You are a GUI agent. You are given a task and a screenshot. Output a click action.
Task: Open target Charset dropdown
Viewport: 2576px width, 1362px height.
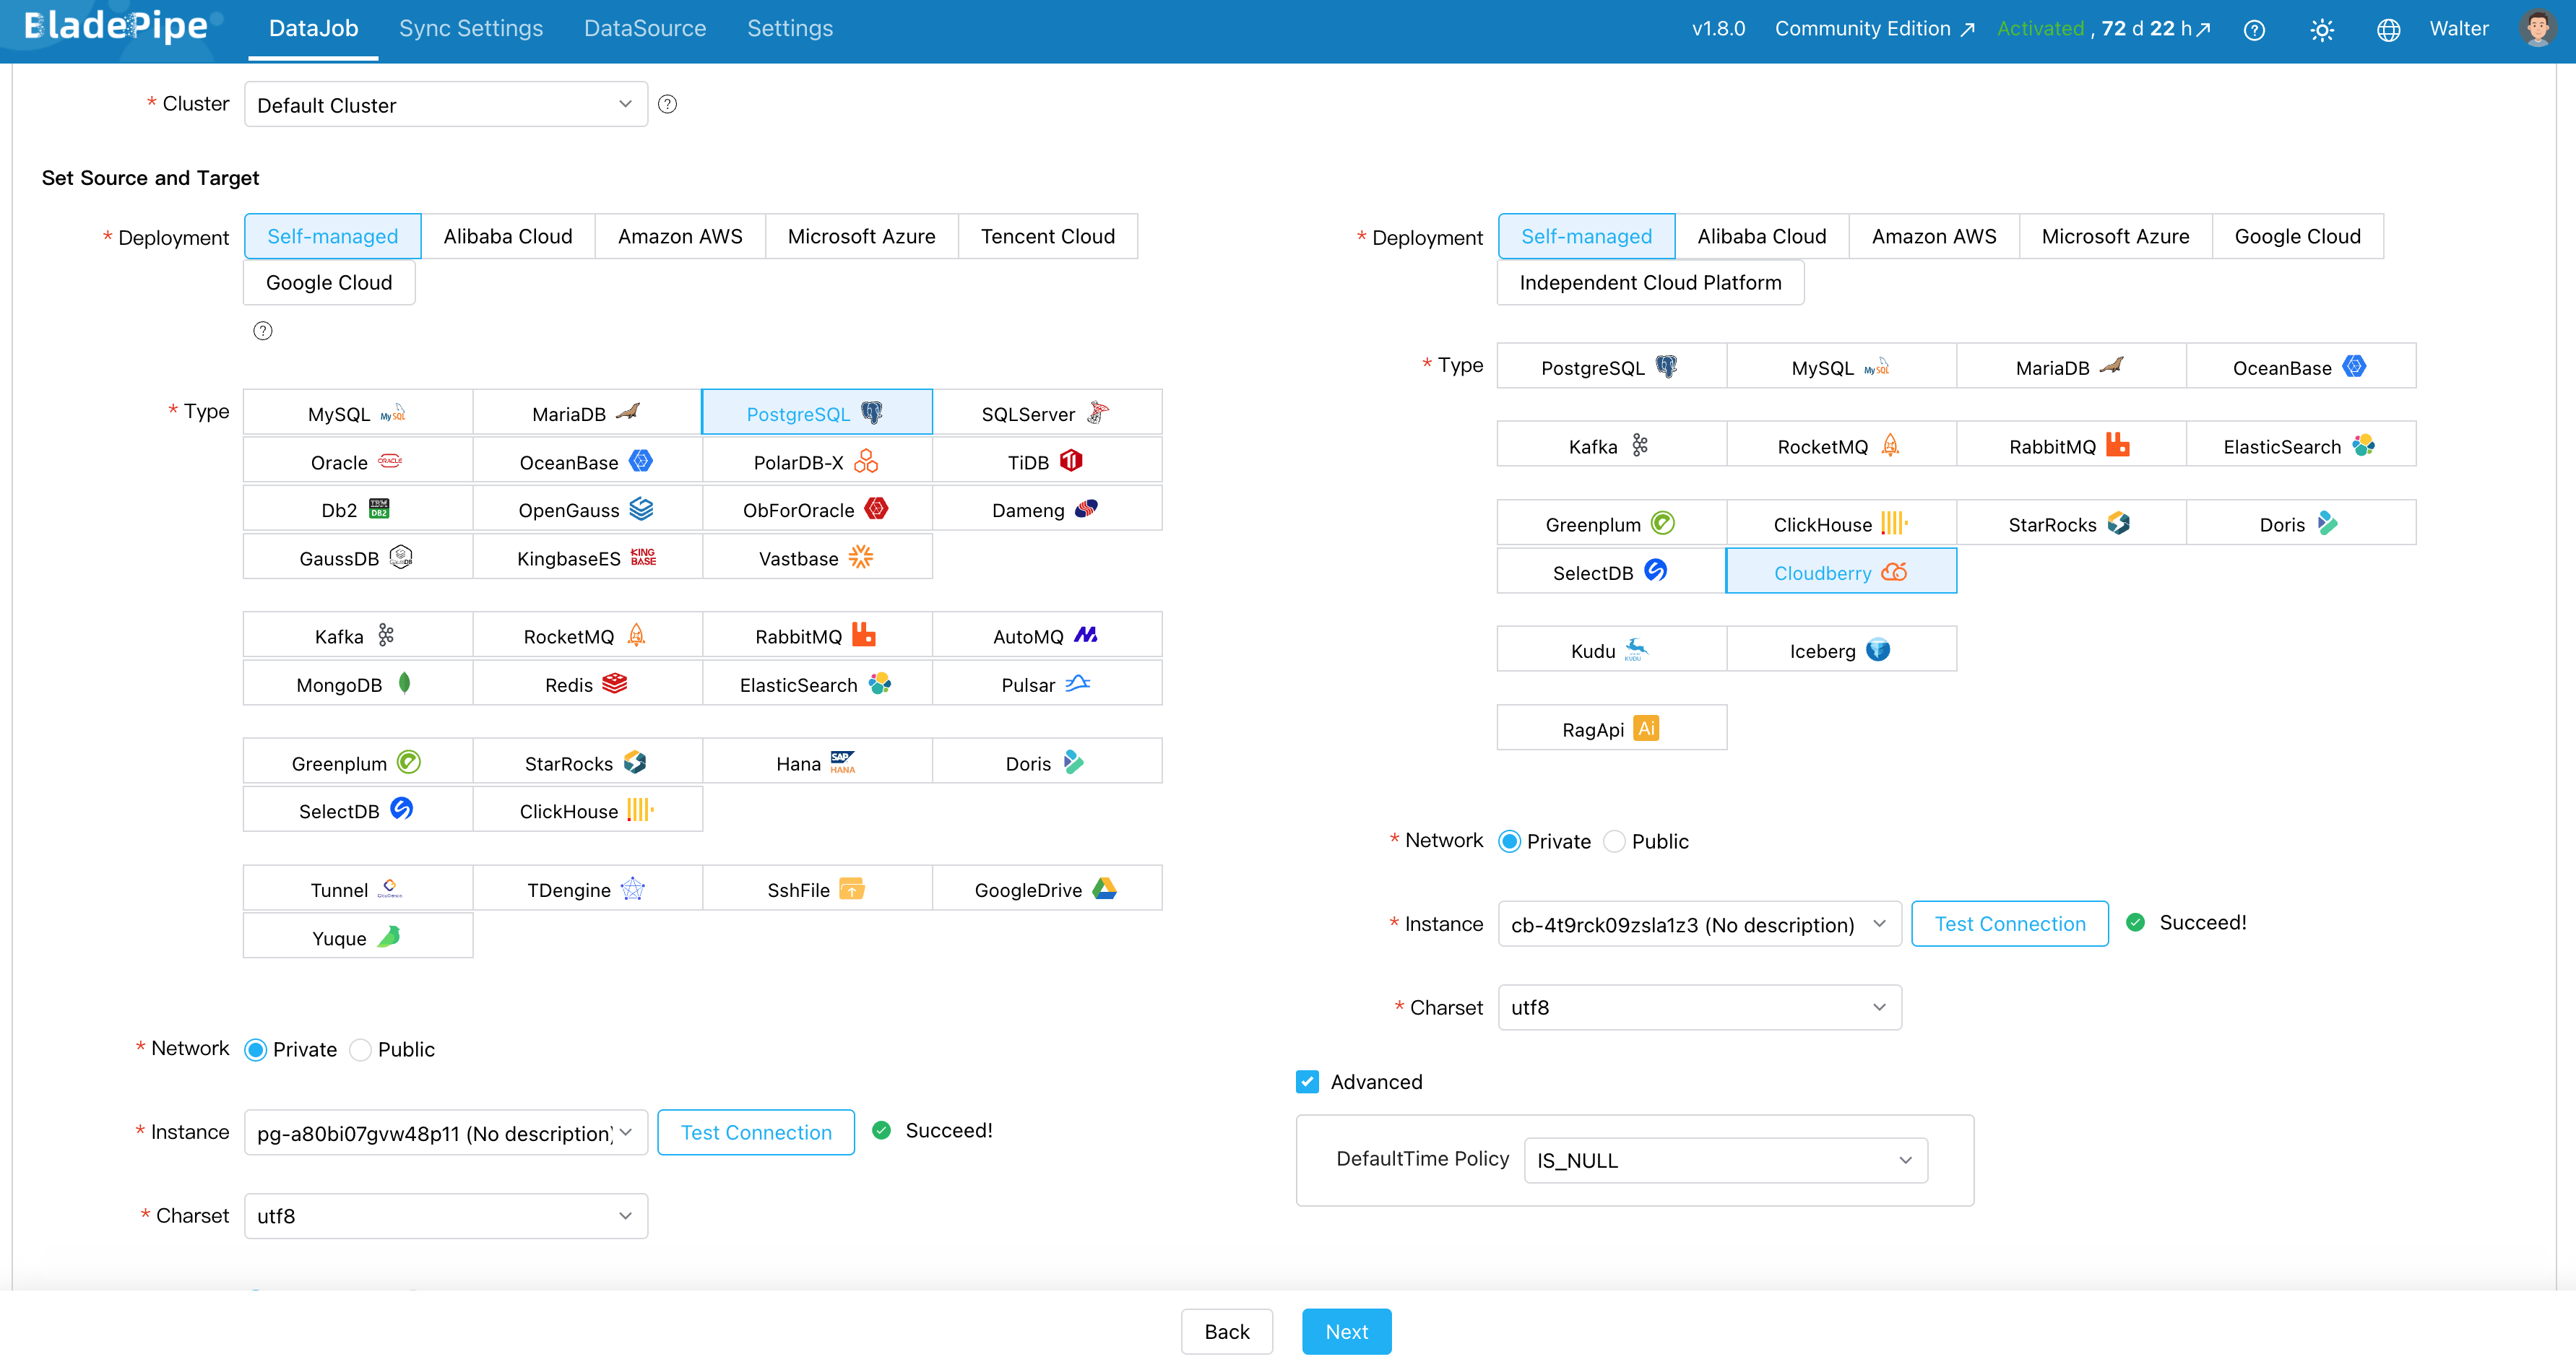pos(1700,1008)
